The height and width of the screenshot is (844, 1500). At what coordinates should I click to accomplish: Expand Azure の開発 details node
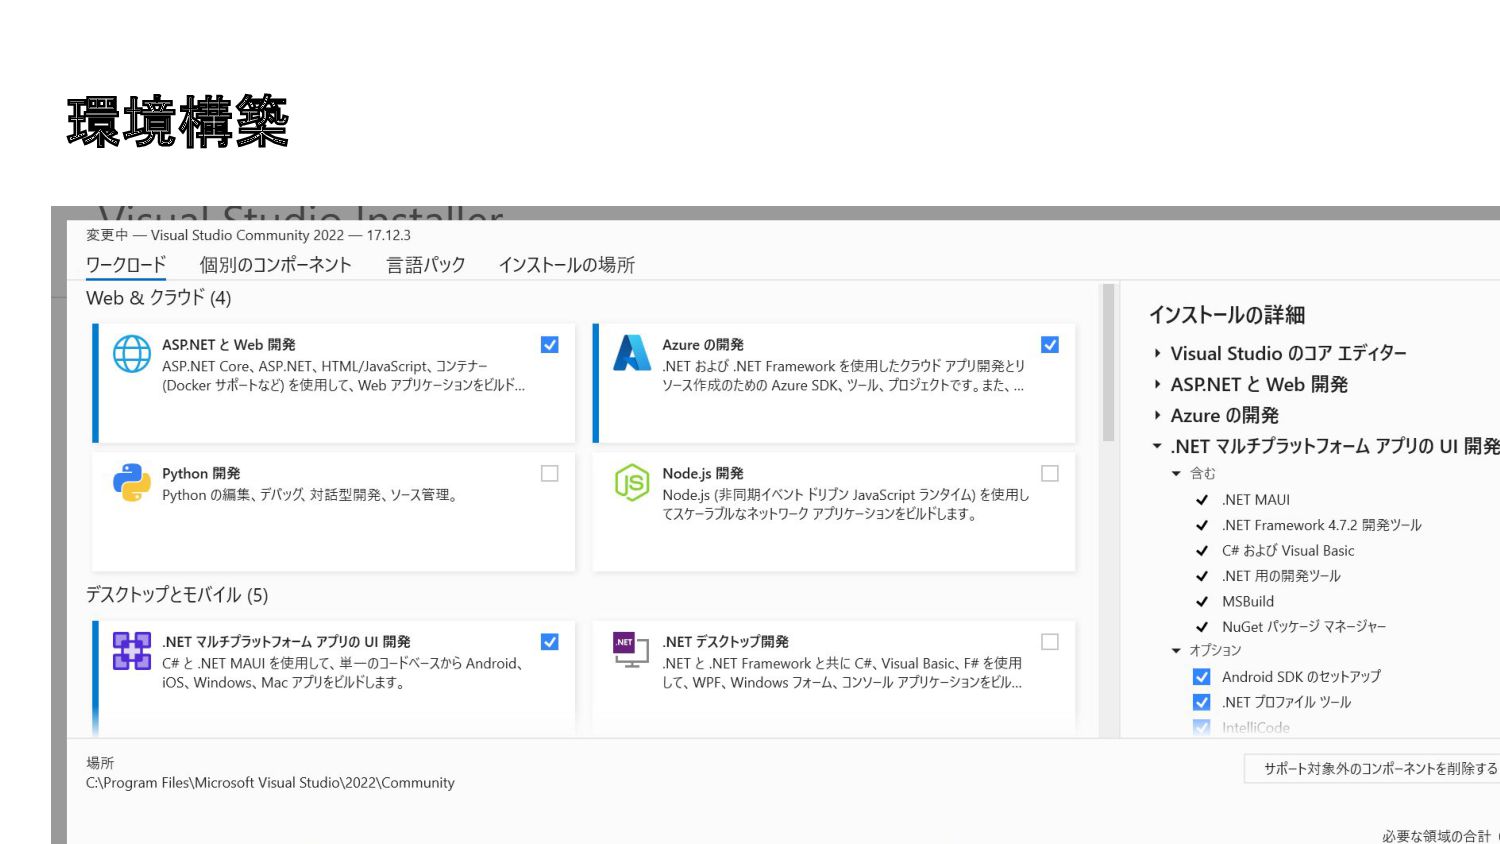[x=1157, y=415]
